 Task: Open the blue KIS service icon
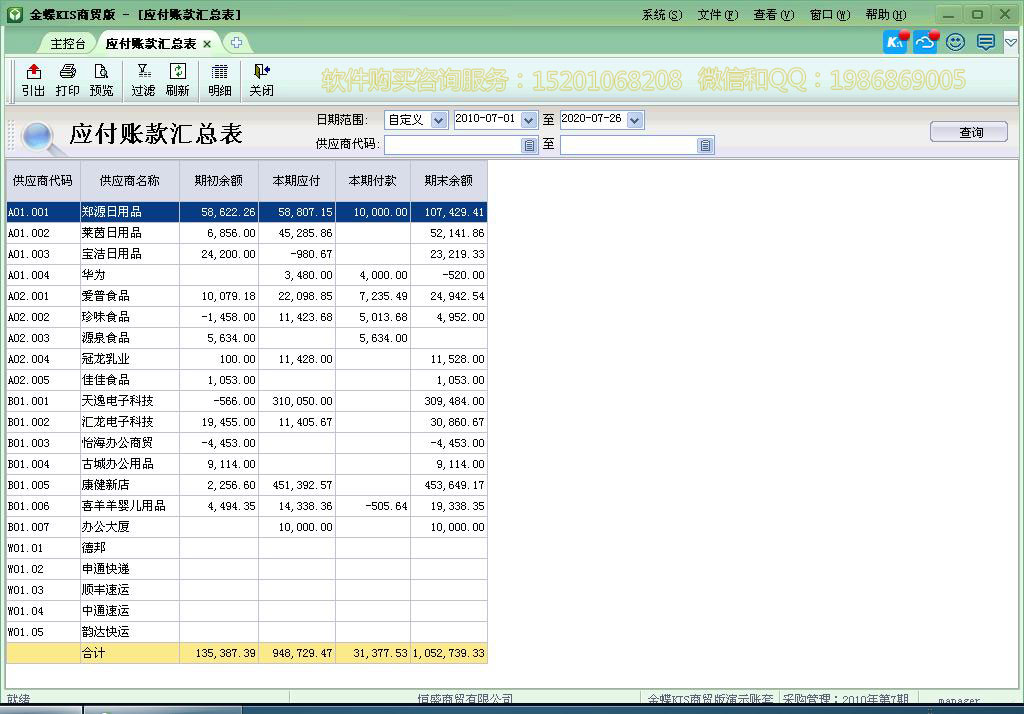click(895, 42)
